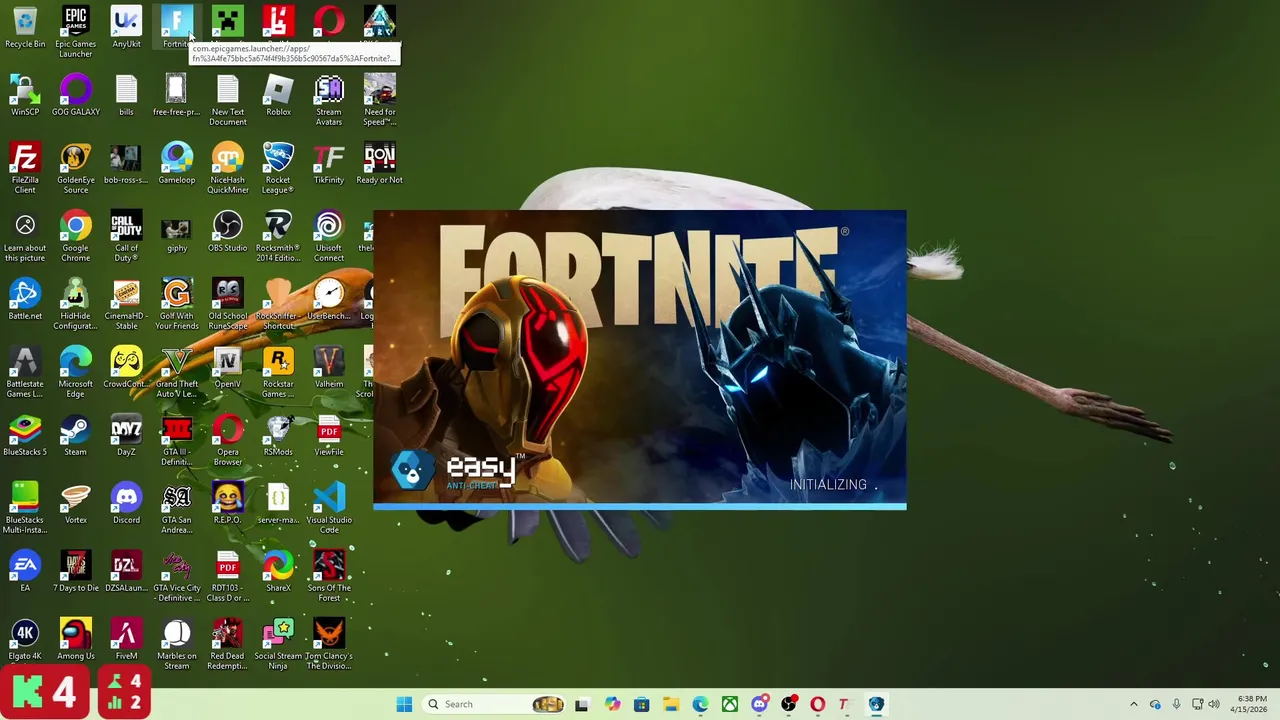Open Microsoft Store from taskbar
The width and height of the screenshot is (1280, 720).
point(641,704)
